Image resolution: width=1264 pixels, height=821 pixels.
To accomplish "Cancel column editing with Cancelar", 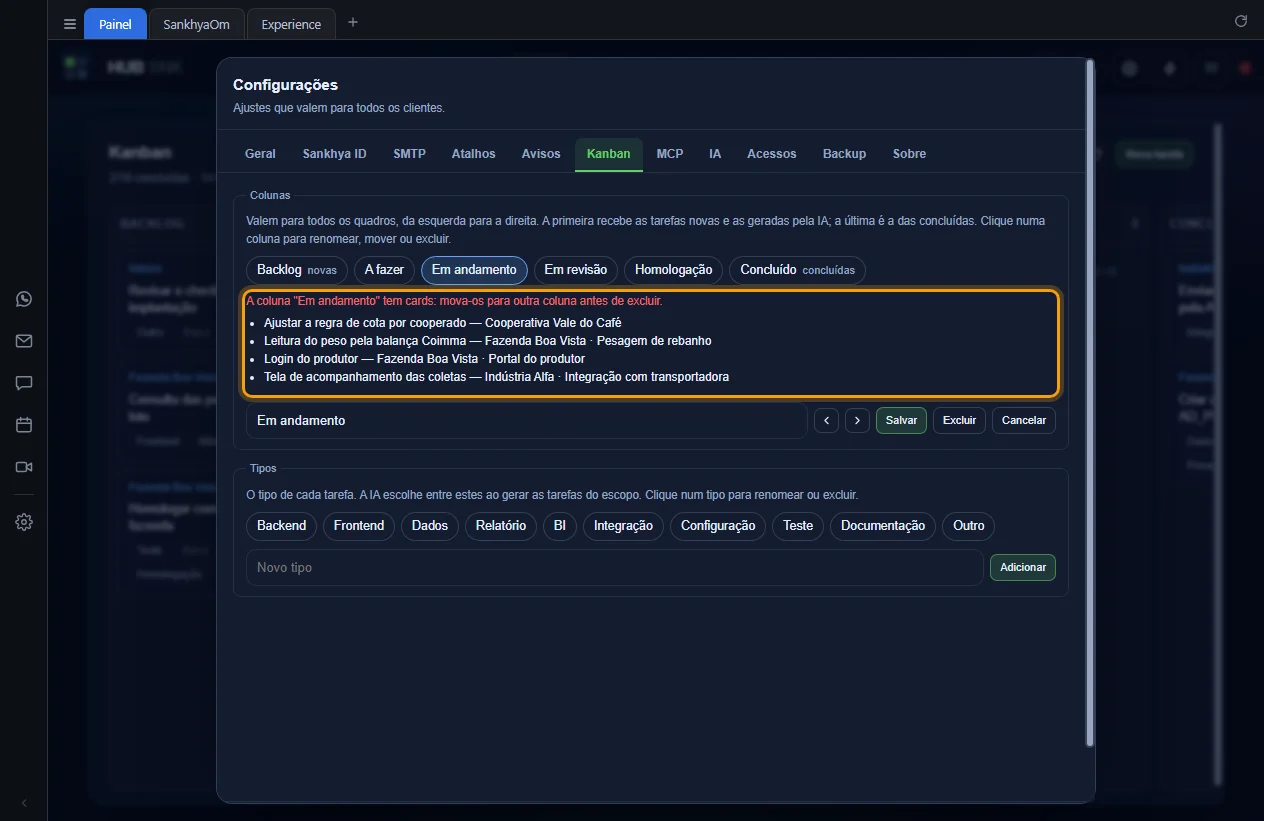I will [1024, 421].
